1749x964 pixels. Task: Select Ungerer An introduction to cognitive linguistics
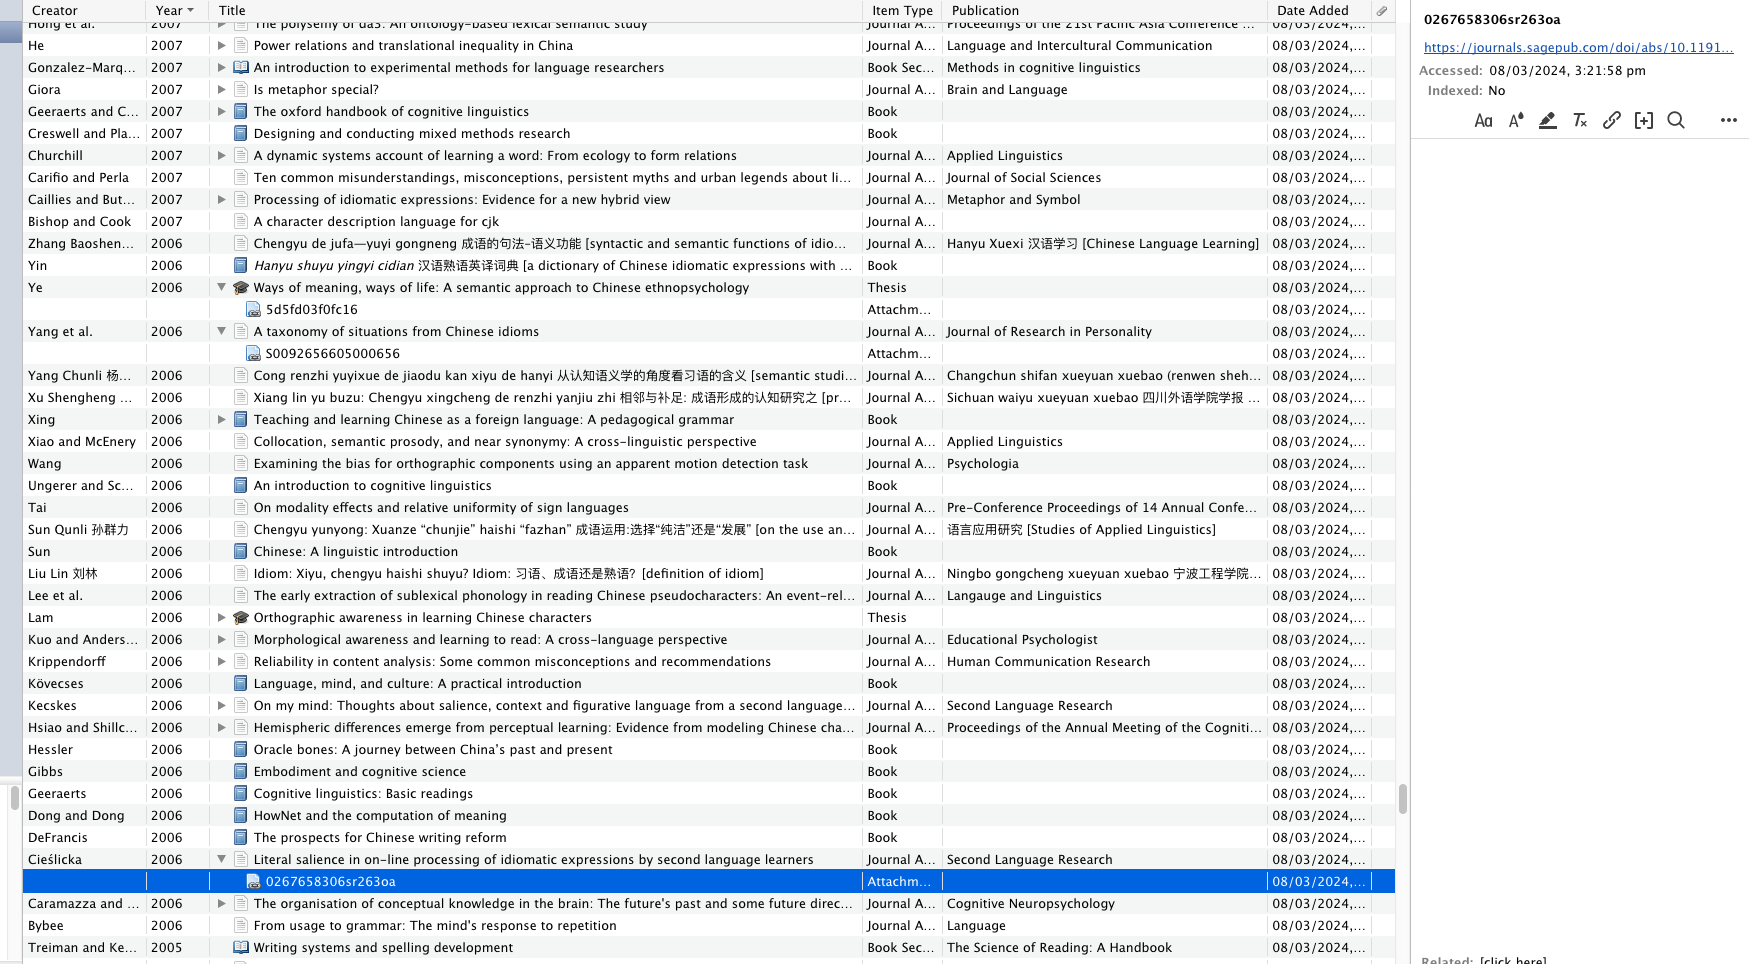(x=709, y=486)
